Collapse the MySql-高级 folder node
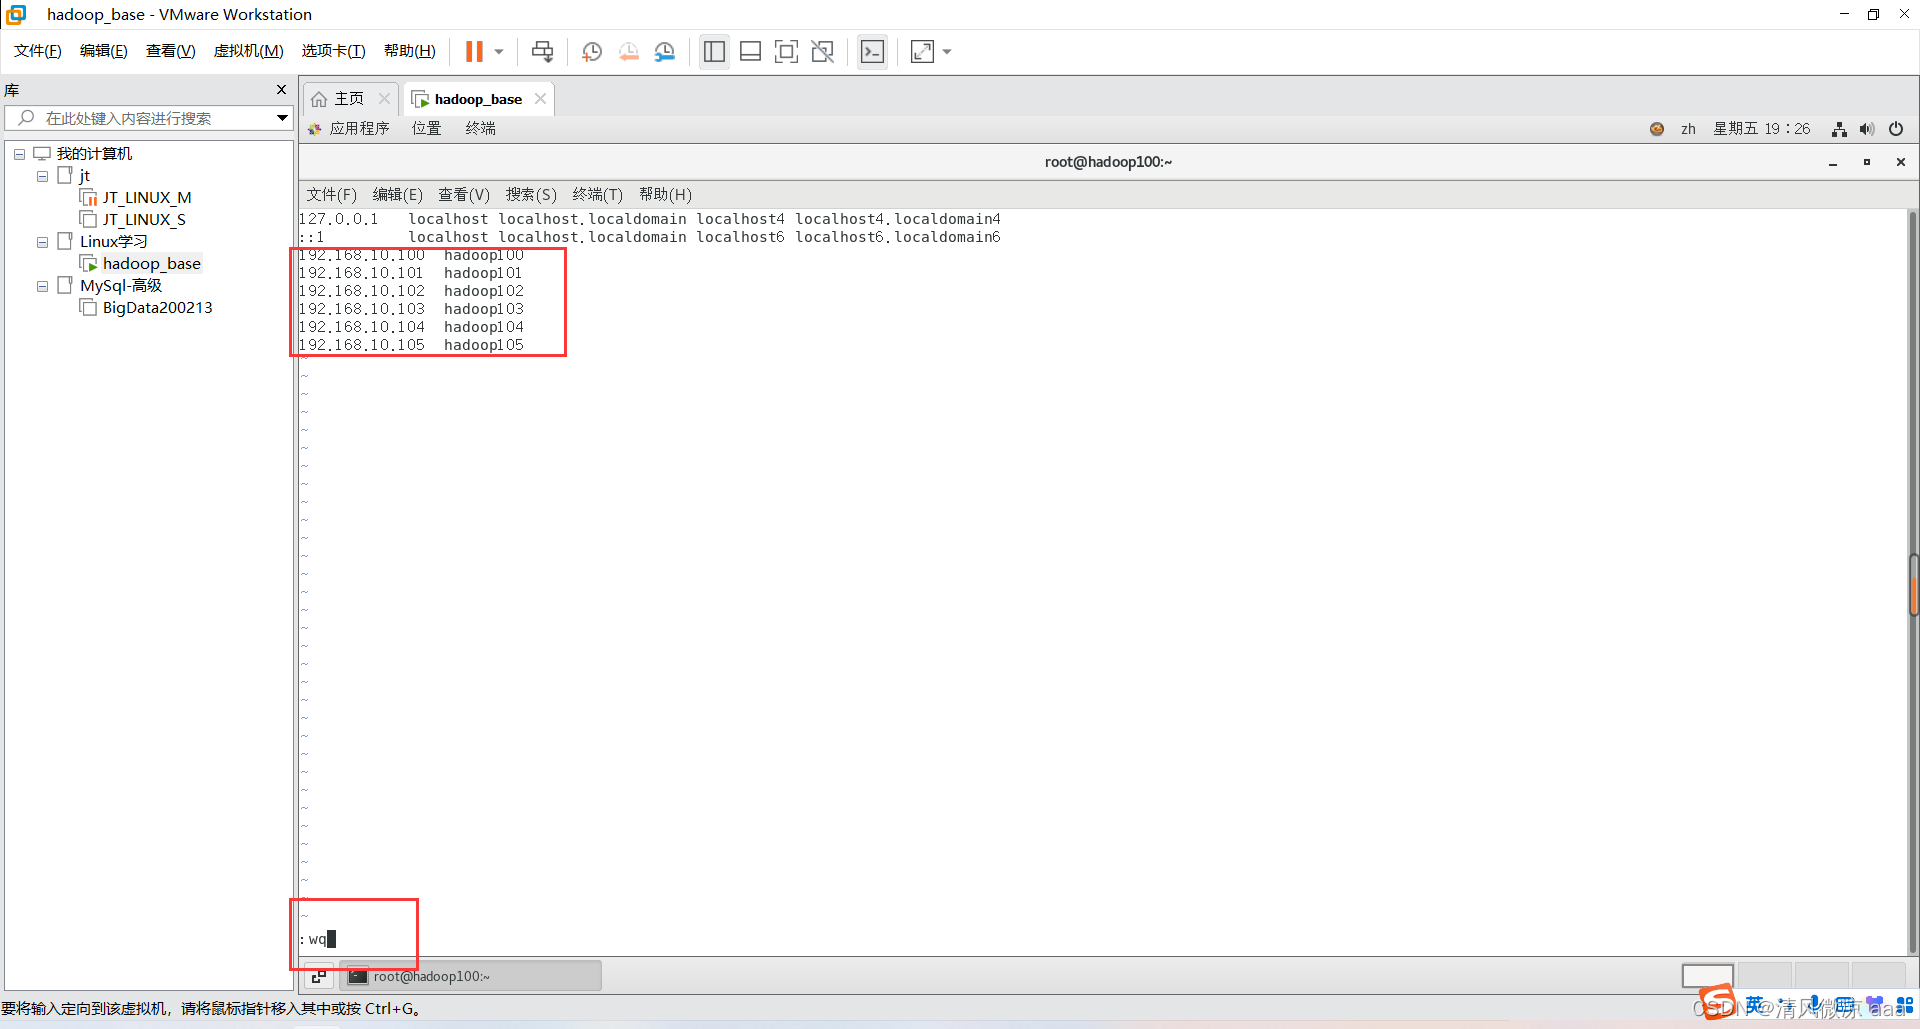The image size is (1920, 1029). [x=42, y=286]
